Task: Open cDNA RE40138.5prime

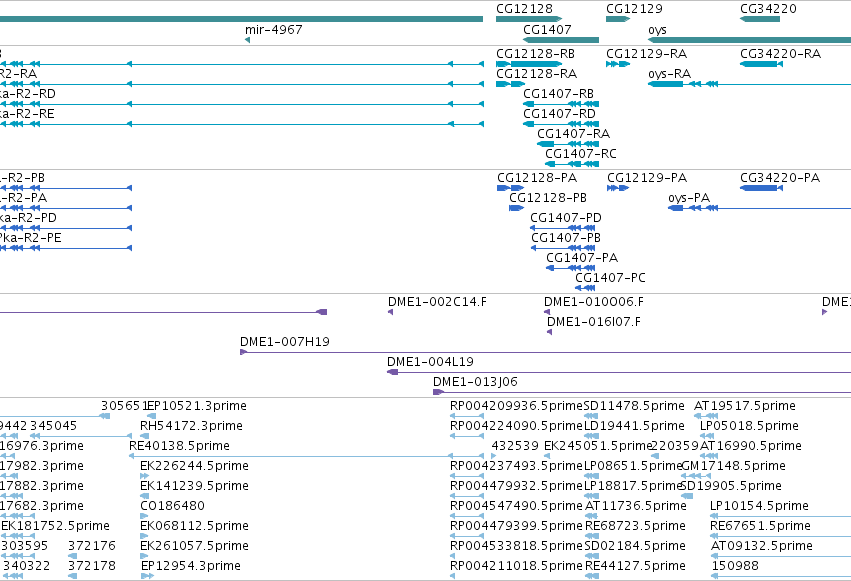Action: pos(179,446)
